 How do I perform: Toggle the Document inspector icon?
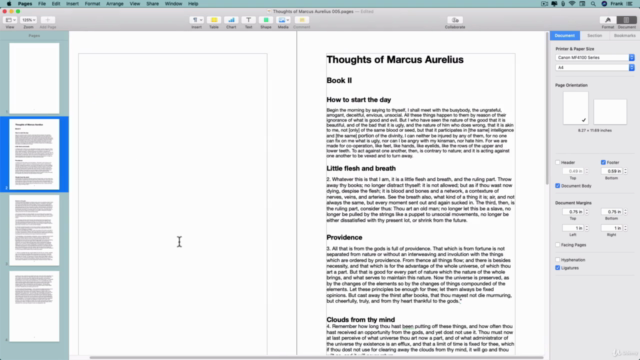627,20
